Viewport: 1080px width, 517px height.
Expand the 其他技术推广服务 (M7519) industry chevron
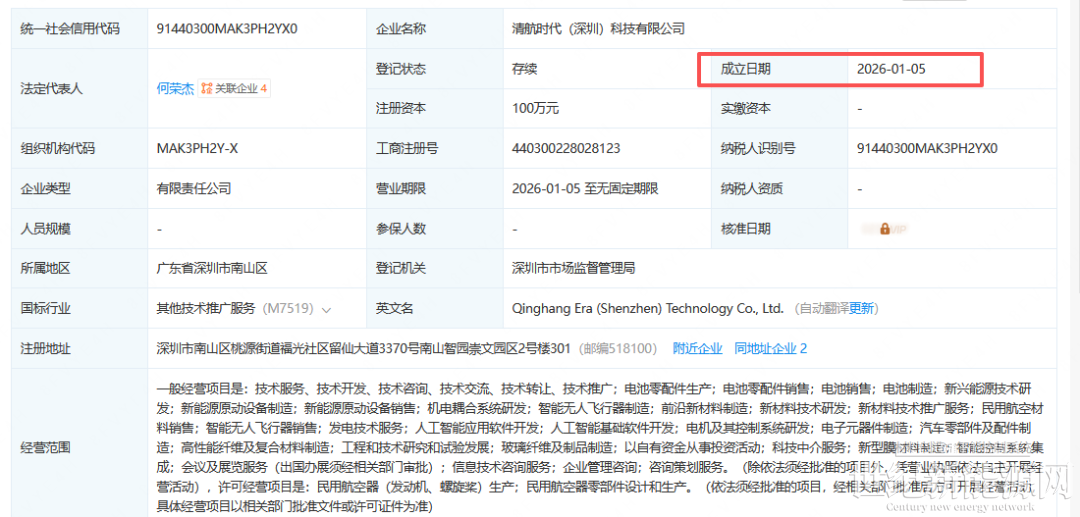(326, 309)
